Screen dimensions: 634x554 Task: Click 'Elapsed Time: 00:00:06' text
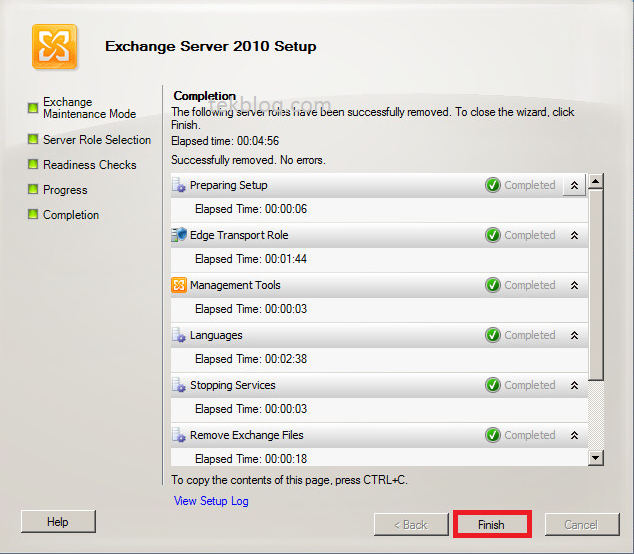[x=251, y=209]
